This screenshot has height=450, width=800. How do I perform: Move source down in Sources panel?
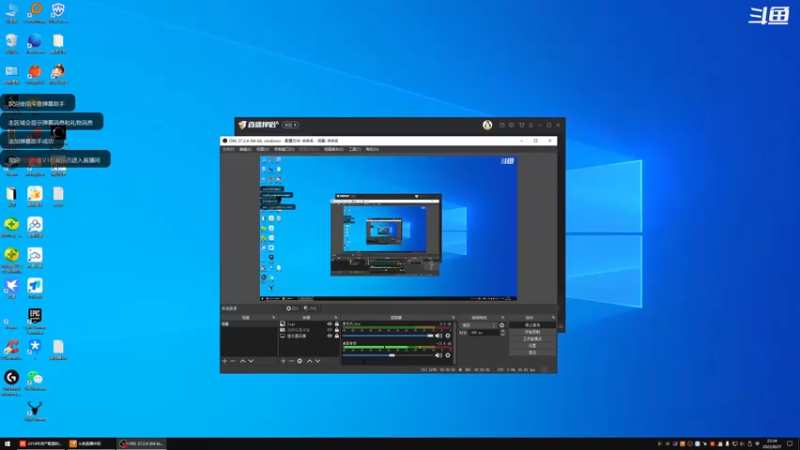[318, 361]
